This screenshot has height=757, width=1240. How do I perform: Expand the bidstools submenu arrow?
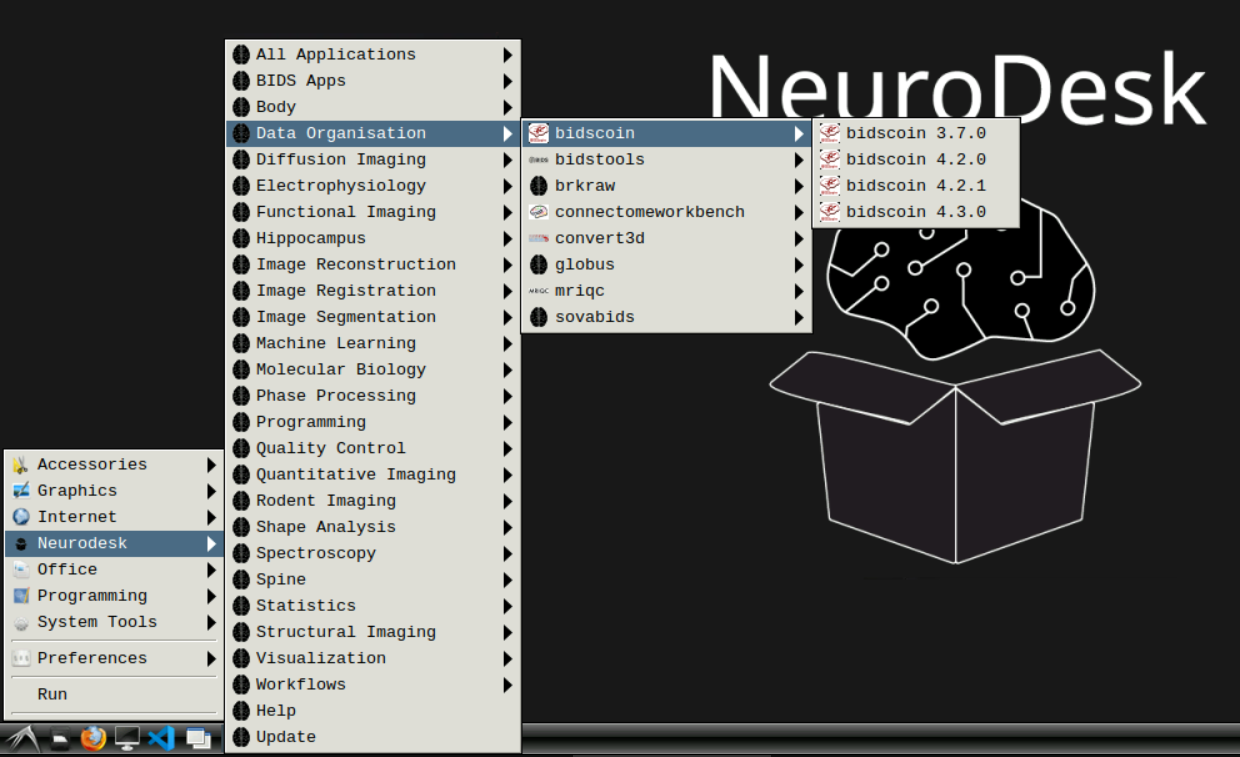[x=799, y=160]
